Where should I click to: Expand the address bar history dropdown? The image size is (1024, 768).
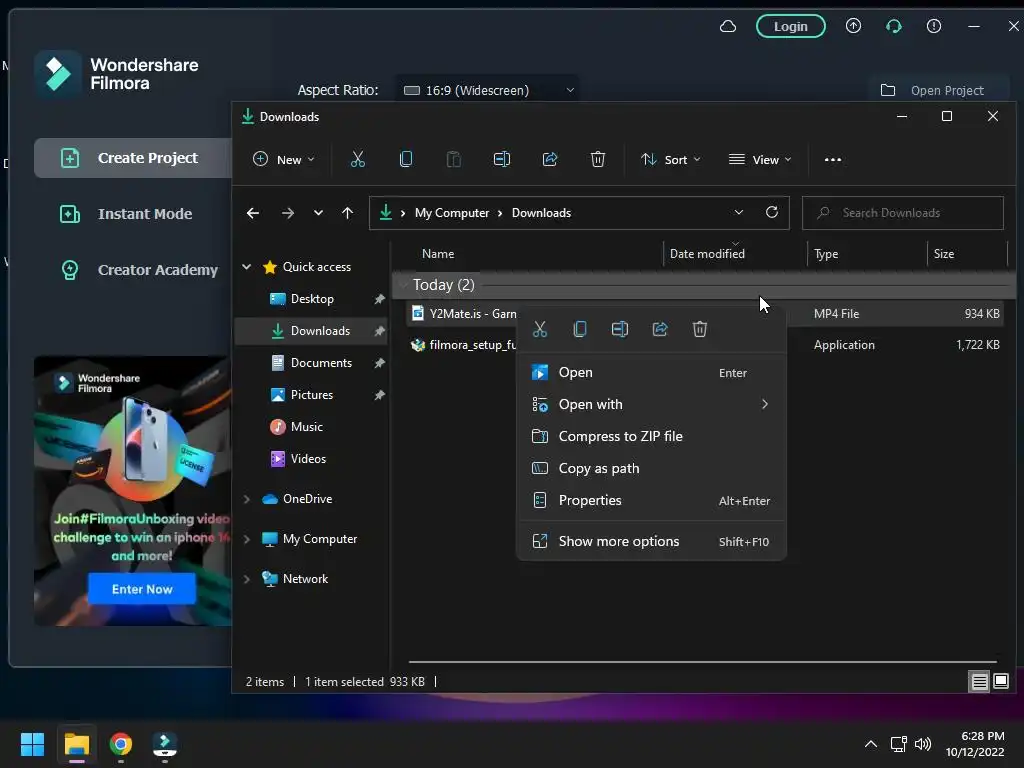pyautogui.click(x=739, y=213)
